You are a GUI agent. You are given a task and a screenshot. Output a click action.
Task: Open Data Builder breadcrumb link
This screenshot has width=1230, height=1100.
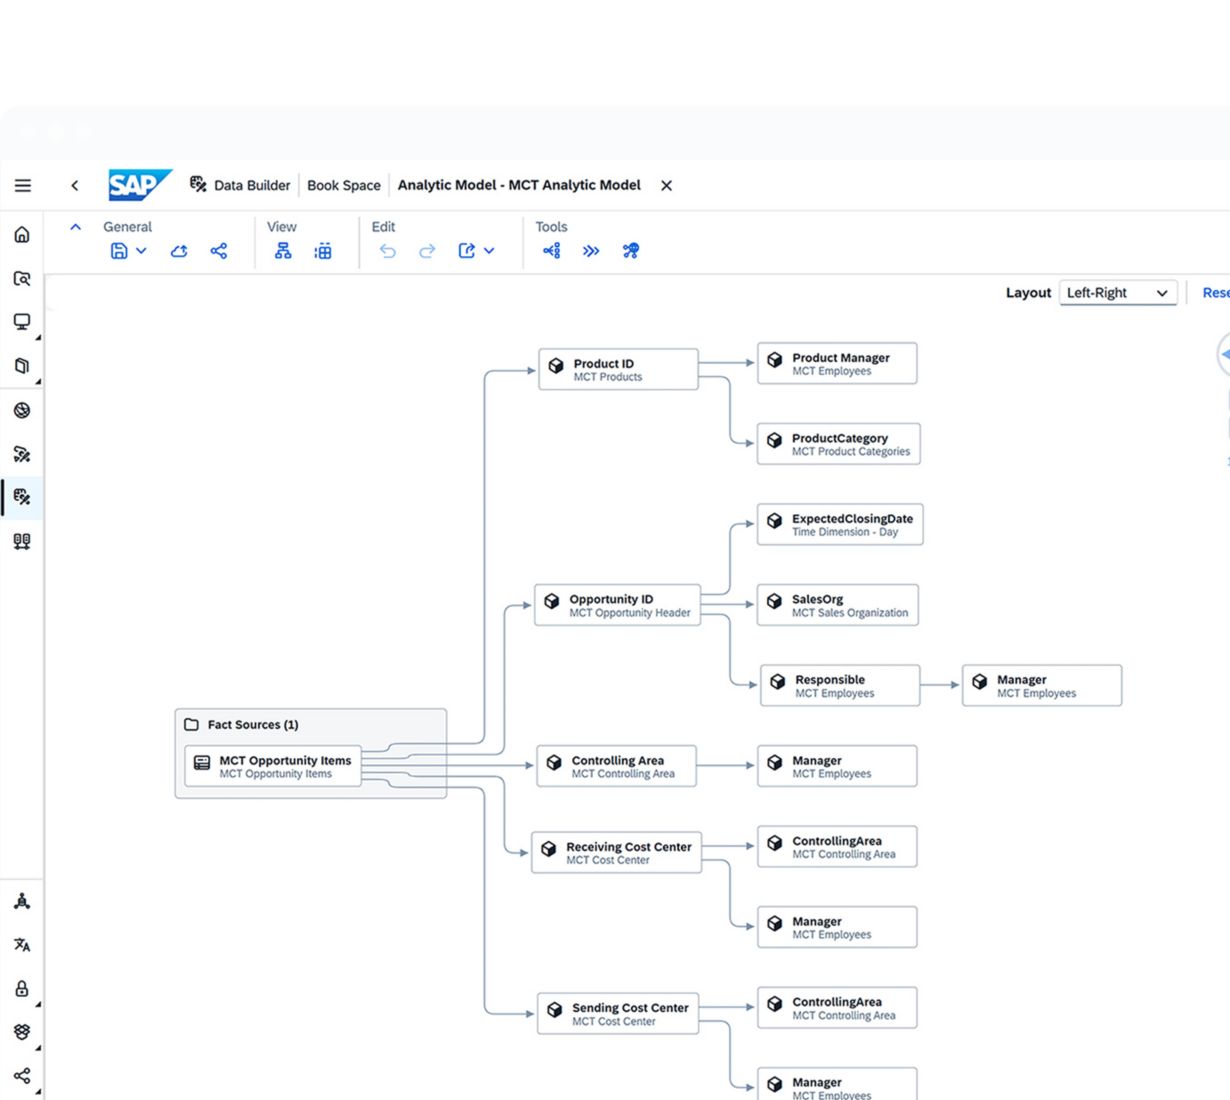tap(252, 185)
